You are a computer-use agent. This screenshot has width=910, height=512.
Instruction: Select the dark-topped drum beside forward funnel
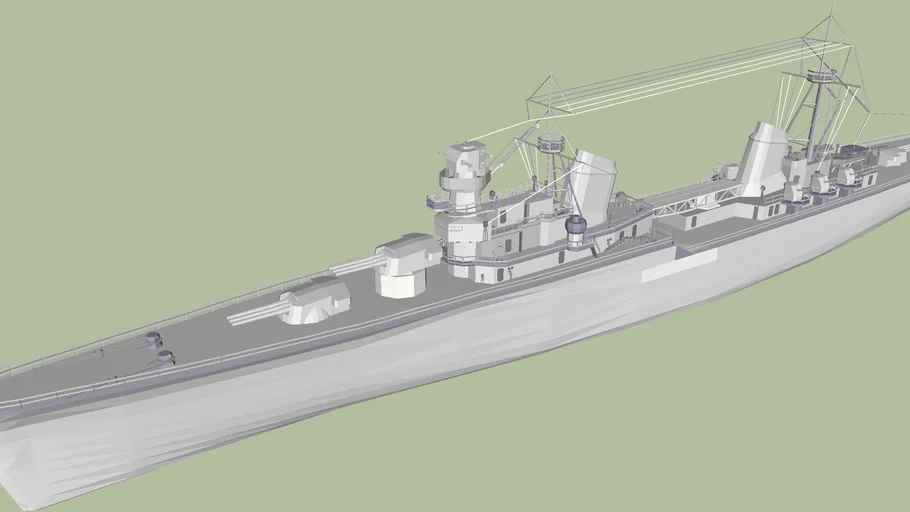576,230
